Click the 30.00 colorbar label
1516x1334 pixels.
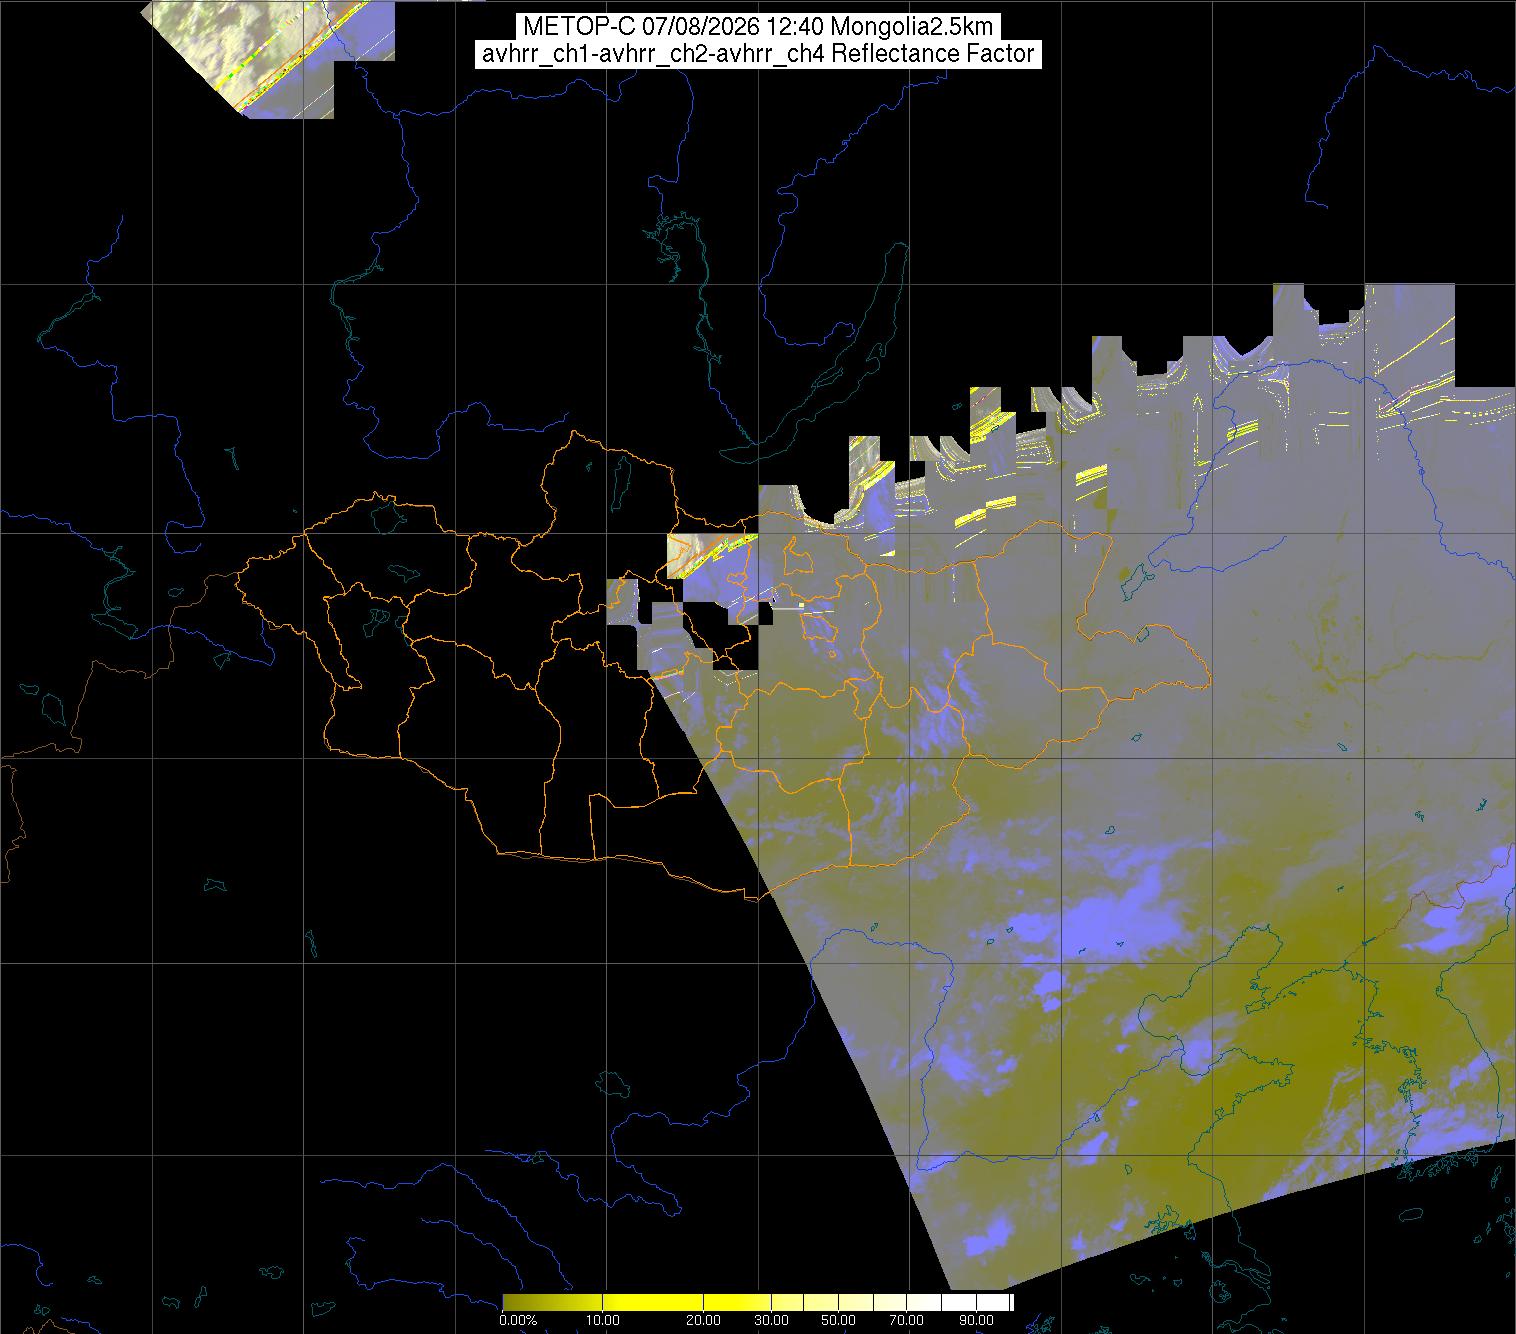pos(772,1320)
